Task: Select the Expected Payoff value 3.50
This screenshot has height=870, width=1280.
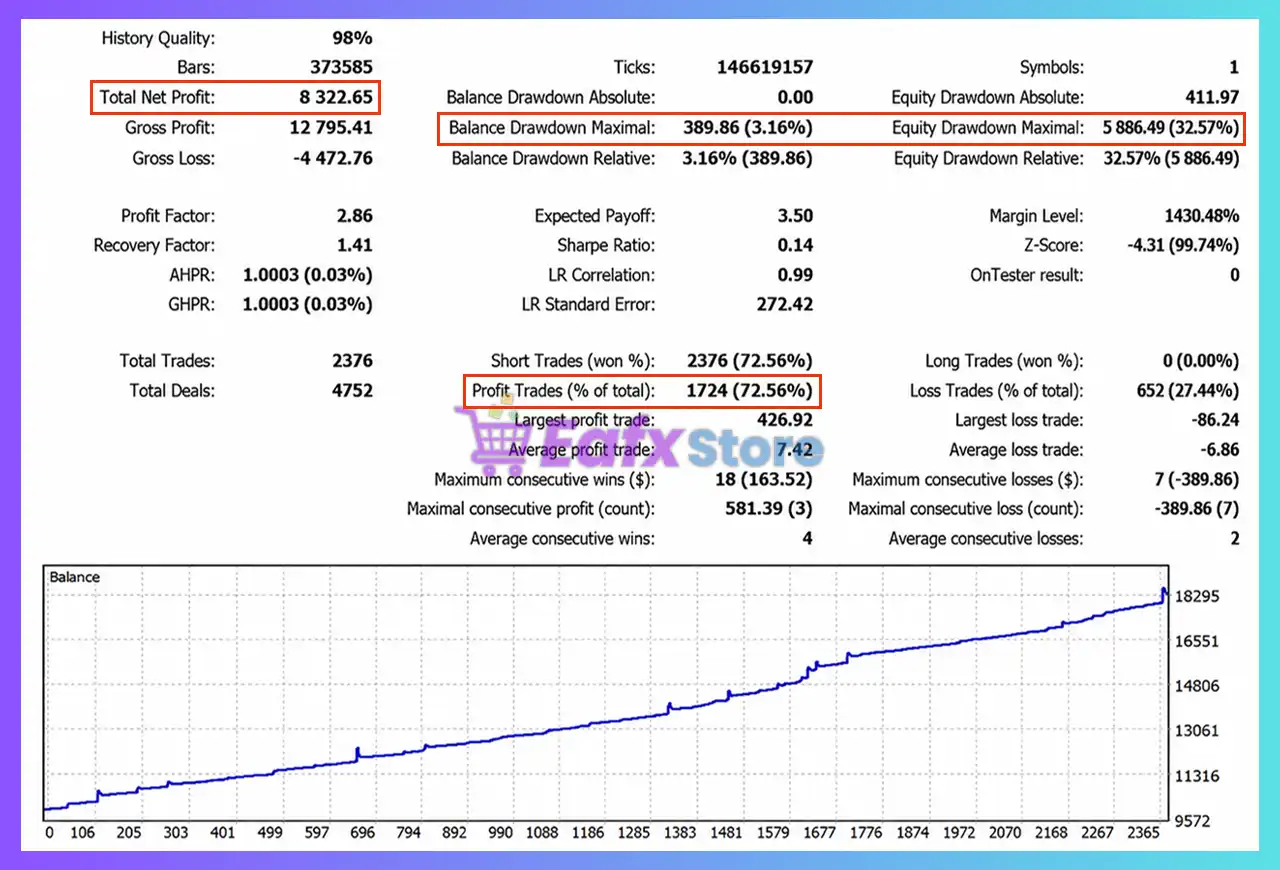Action: [796, 216]
